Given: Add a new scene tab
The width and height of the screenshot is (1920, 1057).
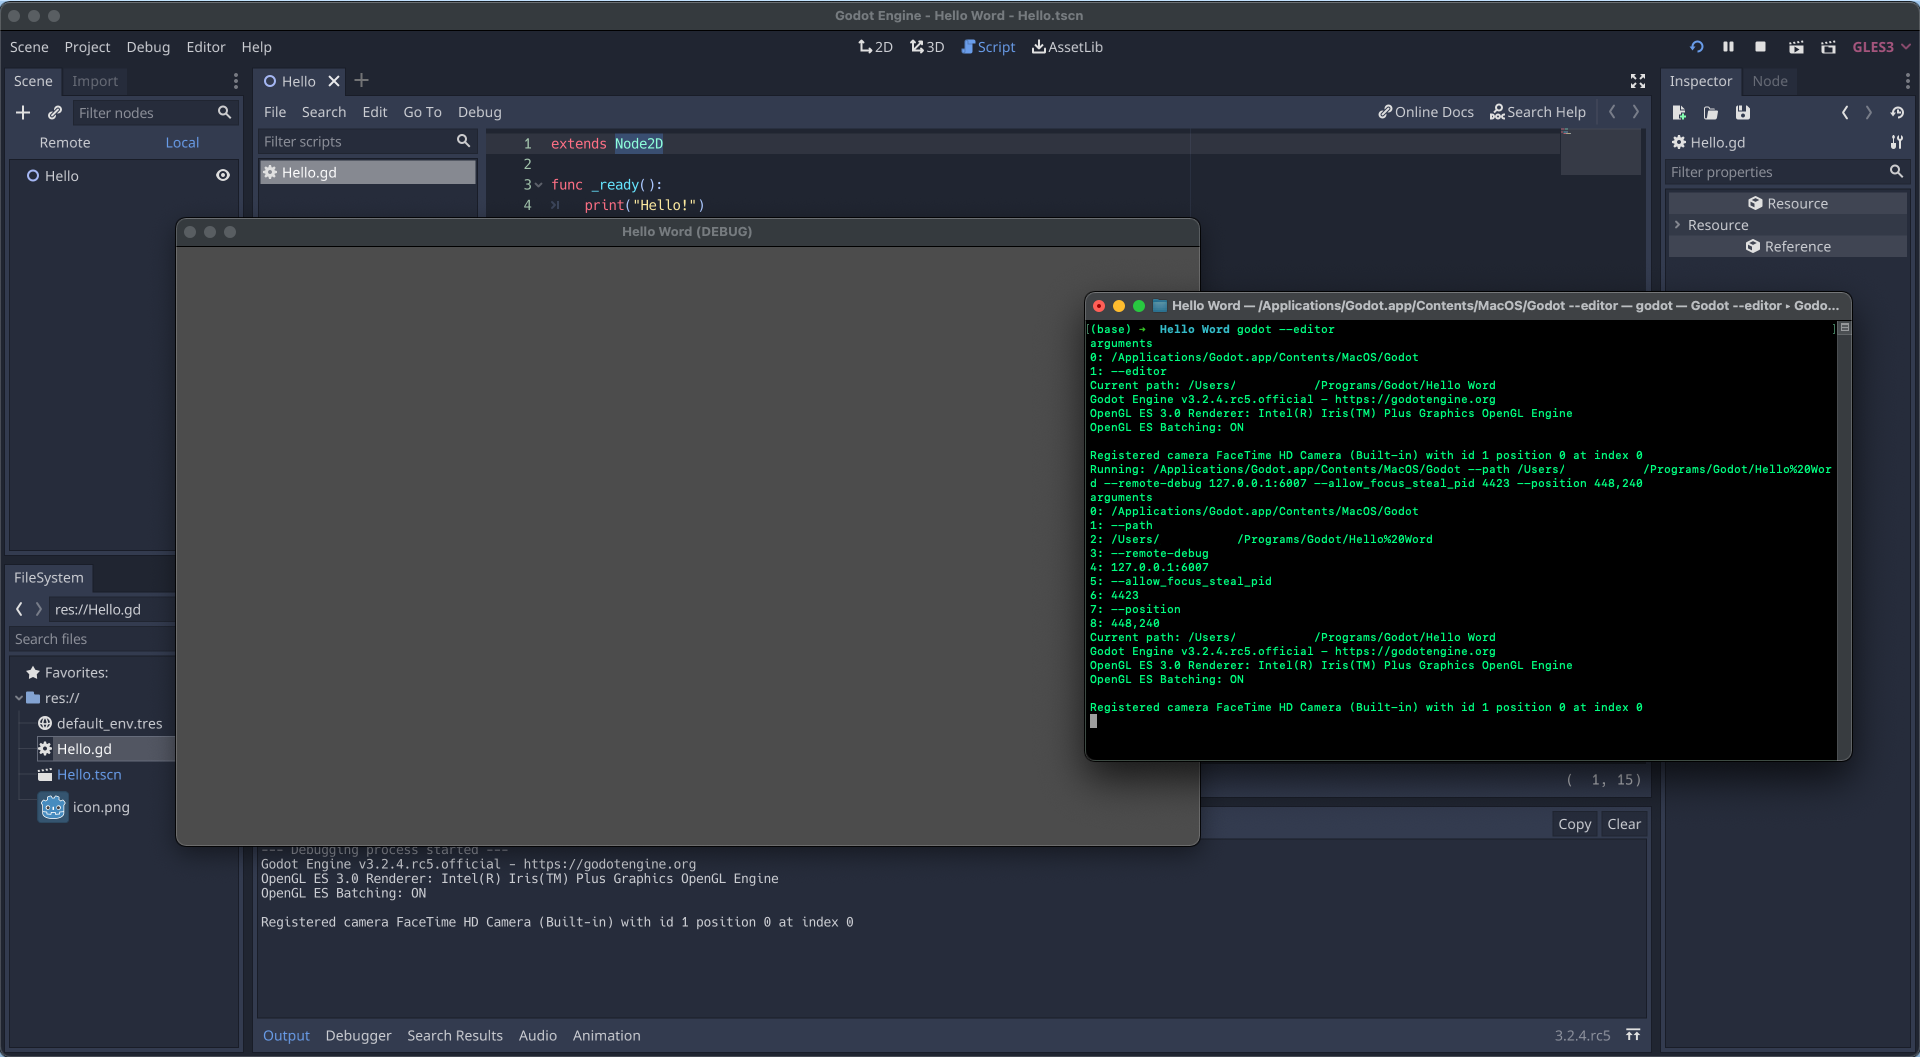Looking at the screenshot, I should (362, 80).
